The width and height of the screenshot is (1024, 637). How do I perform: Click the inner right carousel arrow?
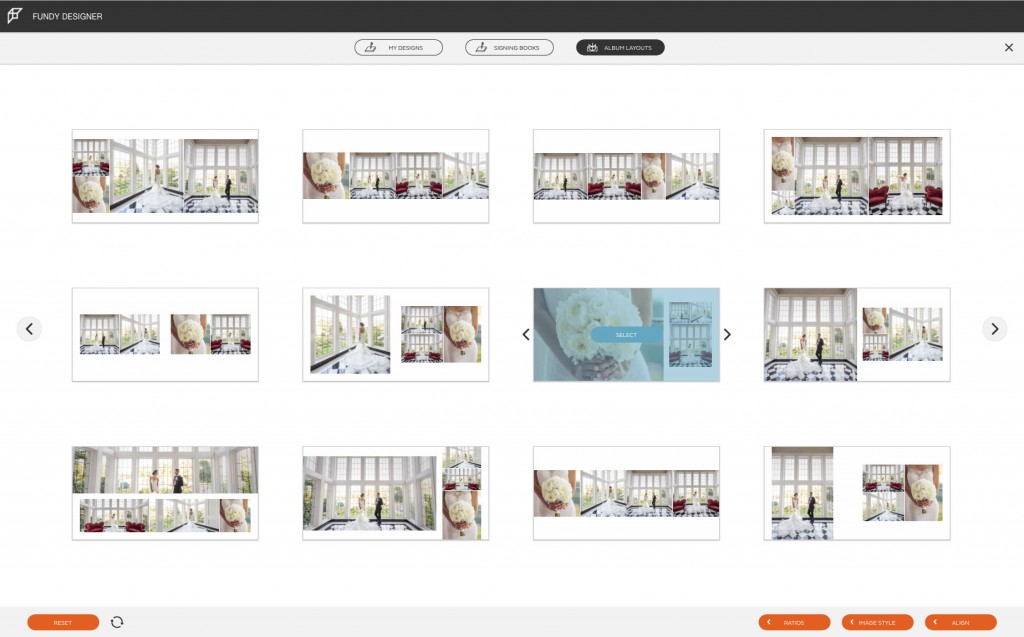727,334
